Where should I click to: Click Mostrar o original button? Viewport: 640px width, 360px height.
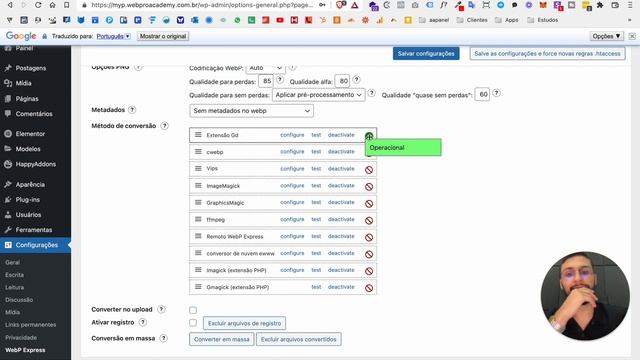click(x=163, y=36)
